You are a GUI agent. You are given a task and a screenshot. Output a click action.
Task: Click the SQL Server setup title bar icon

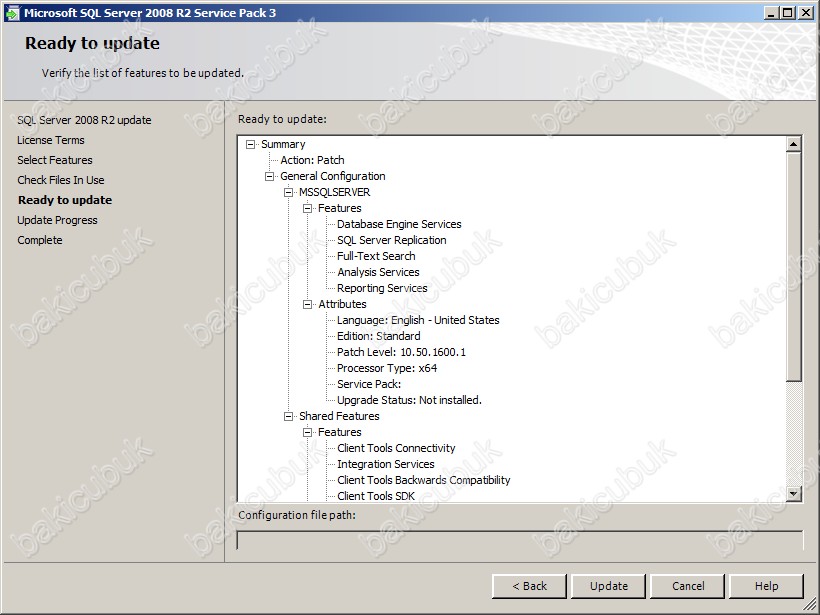pos(12,13)
